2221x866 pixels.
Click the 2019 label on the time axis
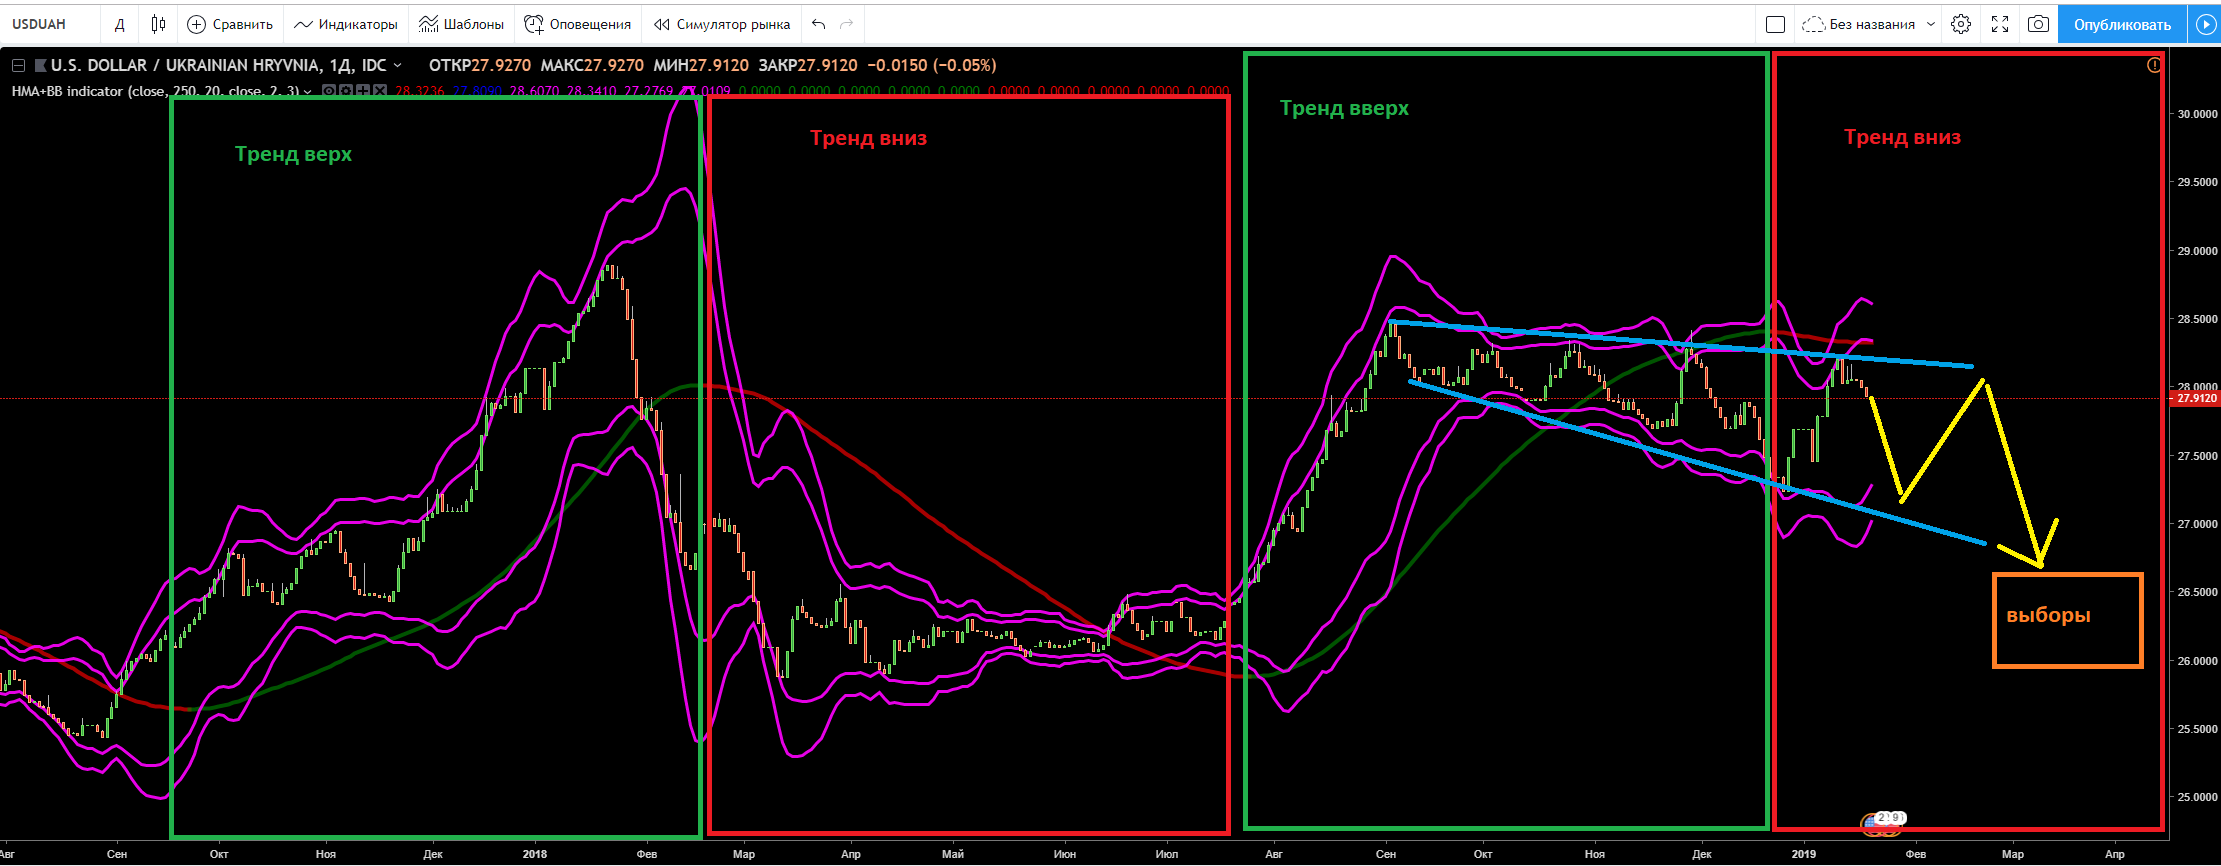click(x=1804, y=854)
